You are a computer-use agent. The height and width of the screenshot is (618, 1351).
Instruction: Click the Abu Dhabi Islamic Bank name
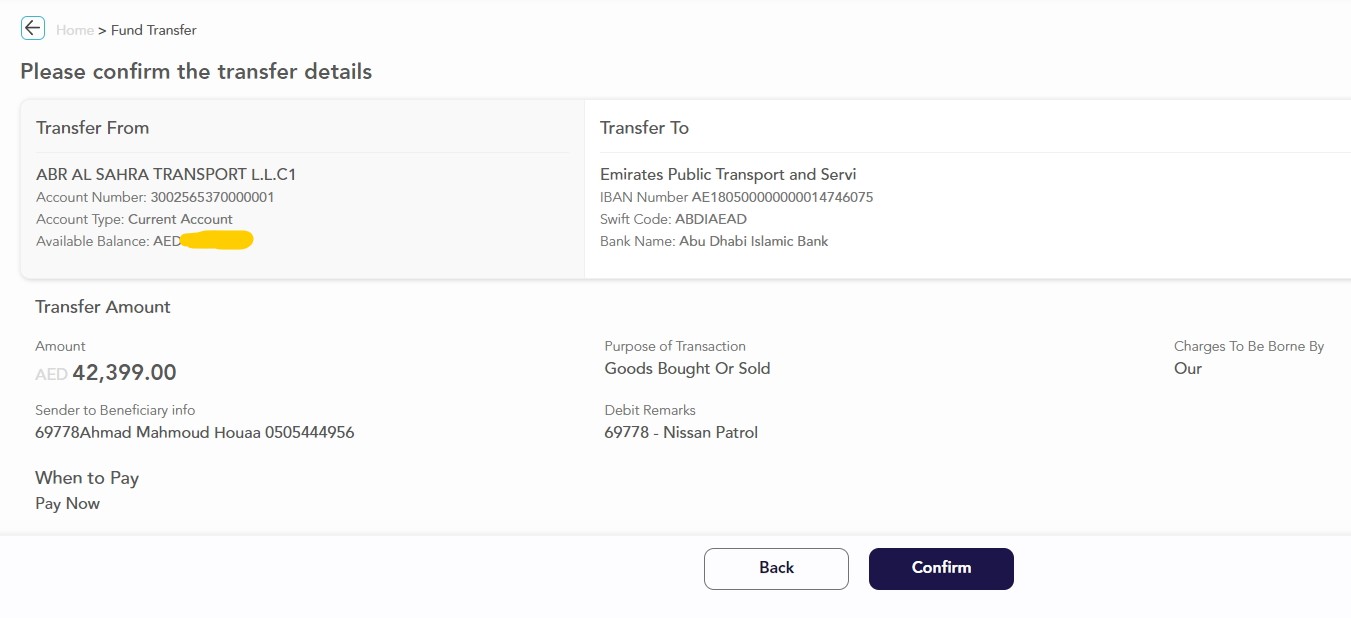[753, 241]
